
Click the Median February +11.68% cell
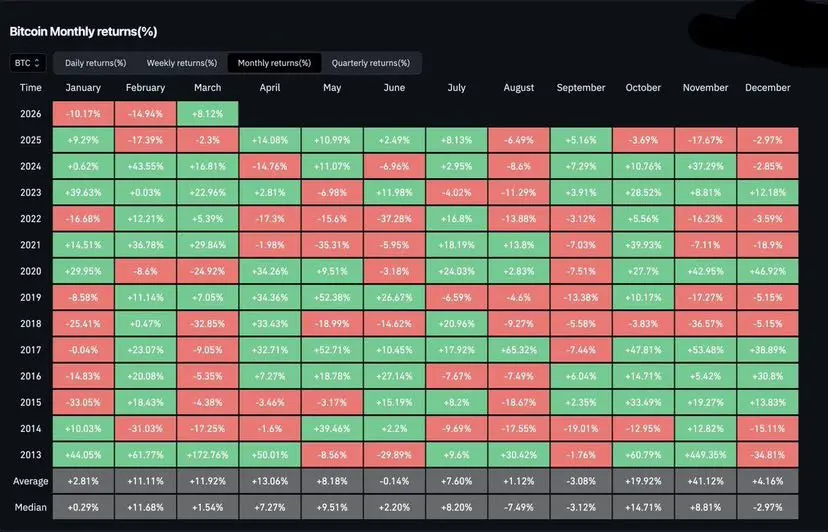click(145, 507)
